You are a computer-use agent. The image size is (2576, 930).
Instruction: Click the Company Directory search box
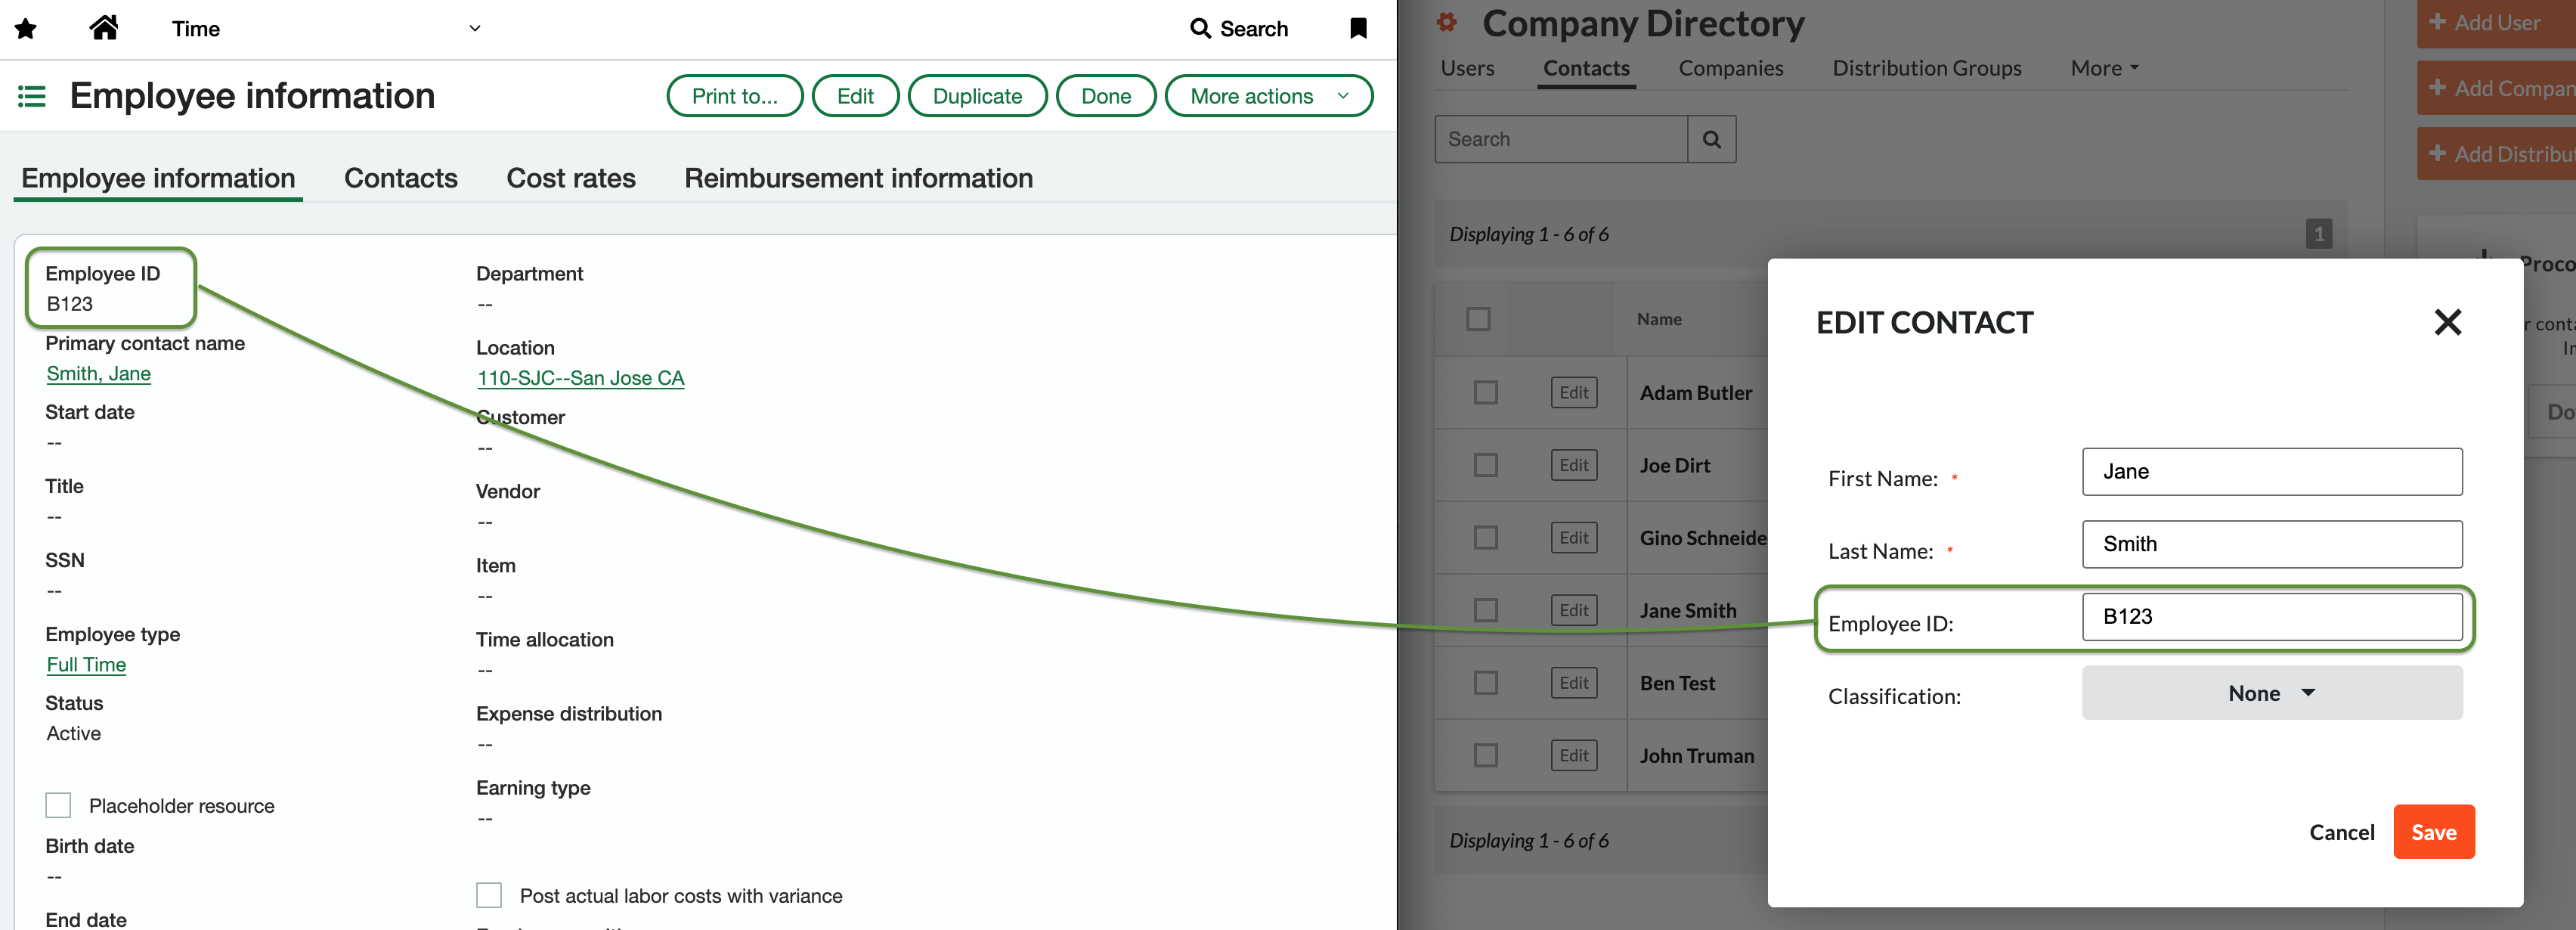click(x=1561, y=139)
